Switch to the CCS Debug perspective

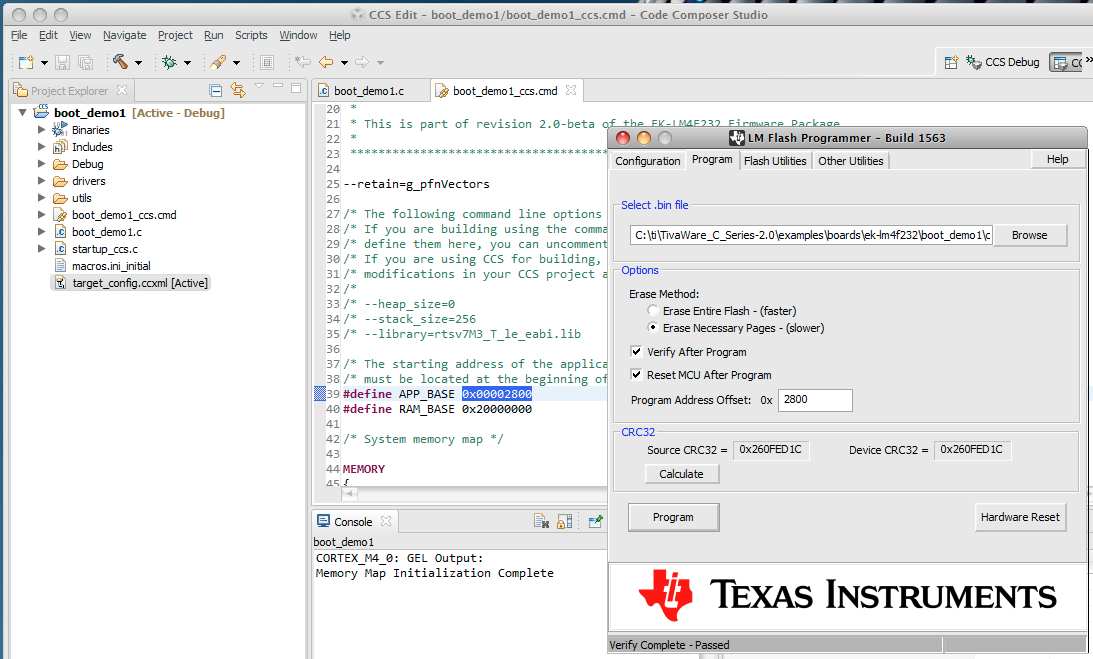coord(1002,62)
